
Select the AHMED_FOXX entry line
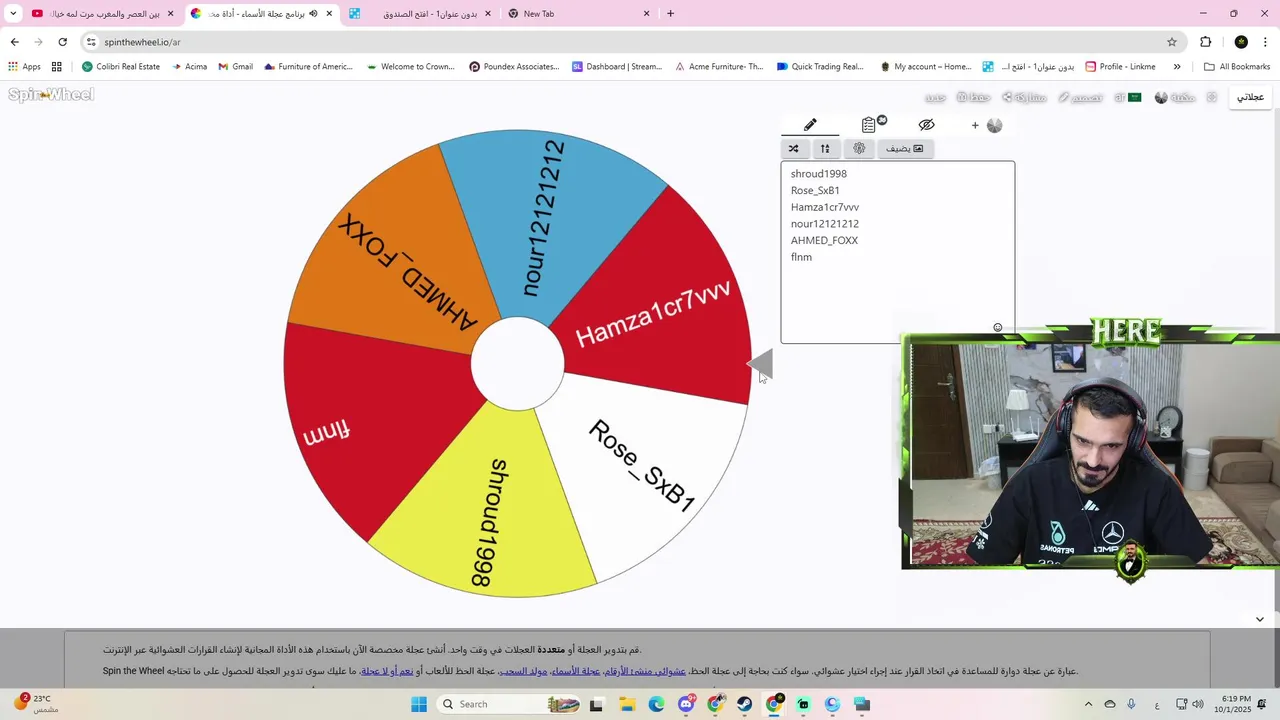824,240
